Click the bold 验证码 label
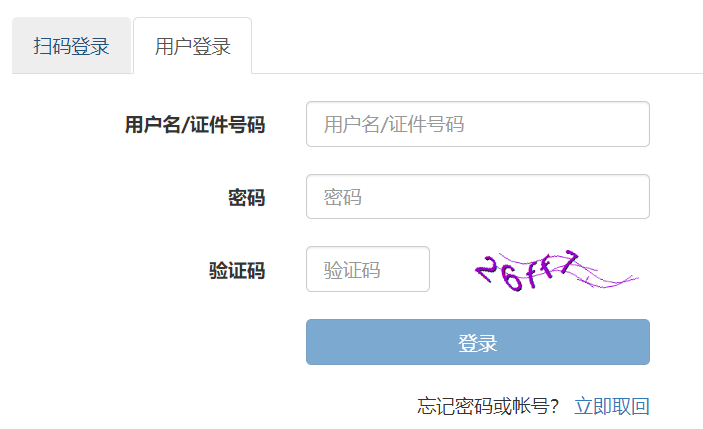This screenshot has height=429, width=703. pos(237,270)
